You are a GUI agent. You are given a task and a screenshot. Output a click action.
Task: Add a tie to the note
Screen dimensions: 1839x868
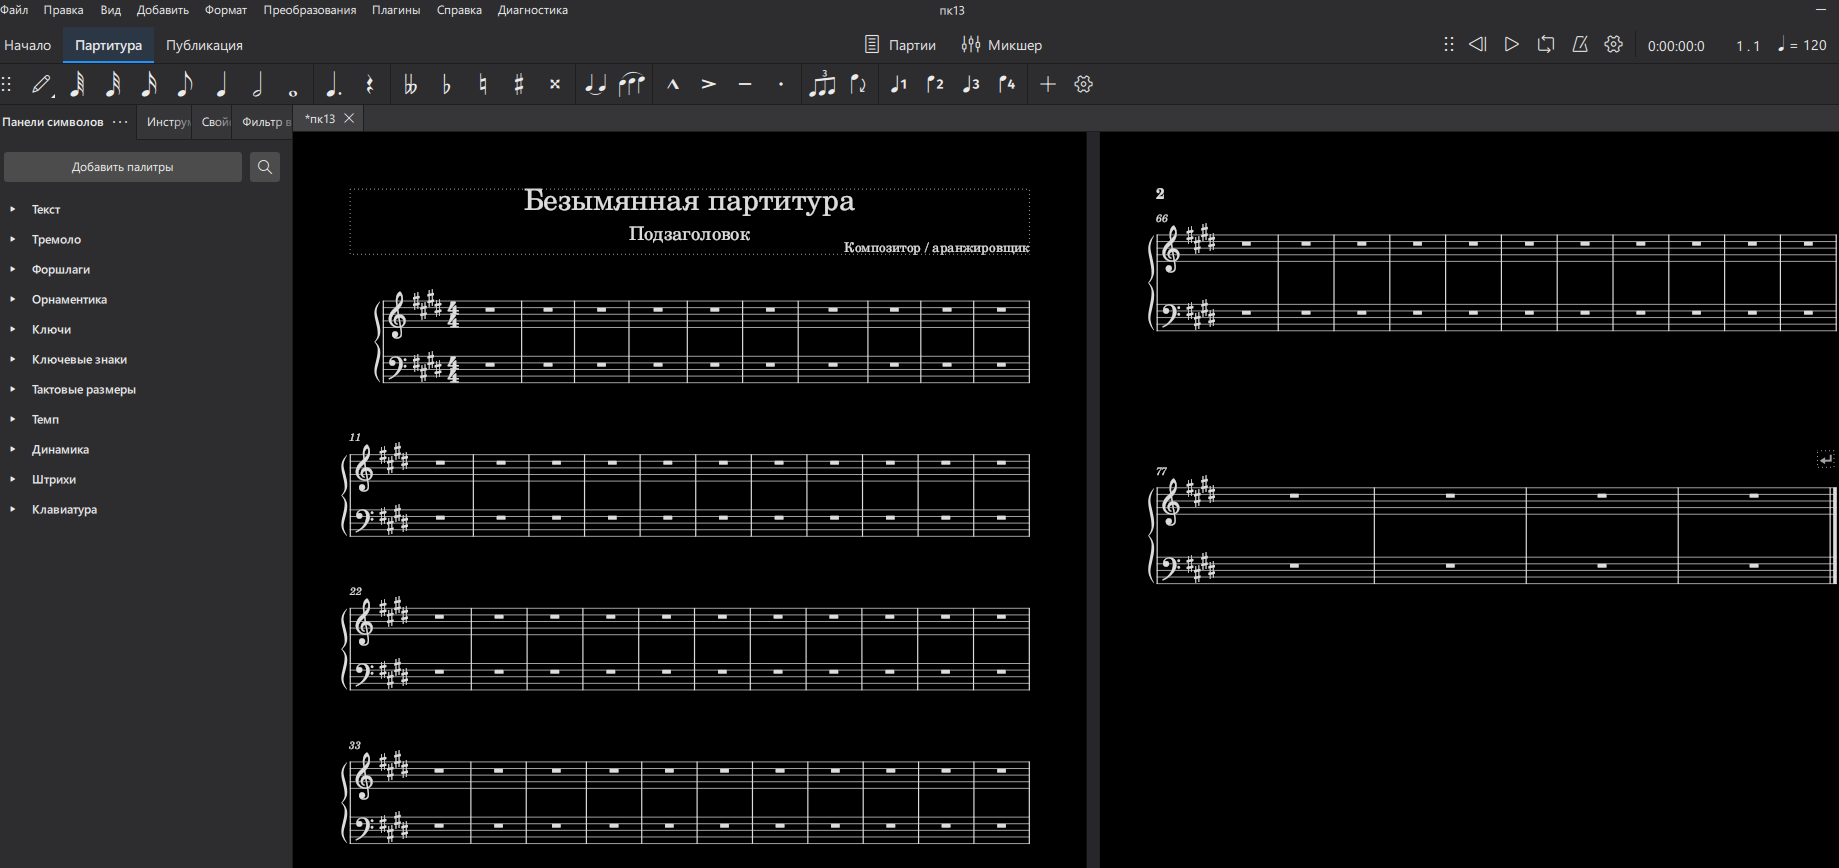[x=595, y=85]
